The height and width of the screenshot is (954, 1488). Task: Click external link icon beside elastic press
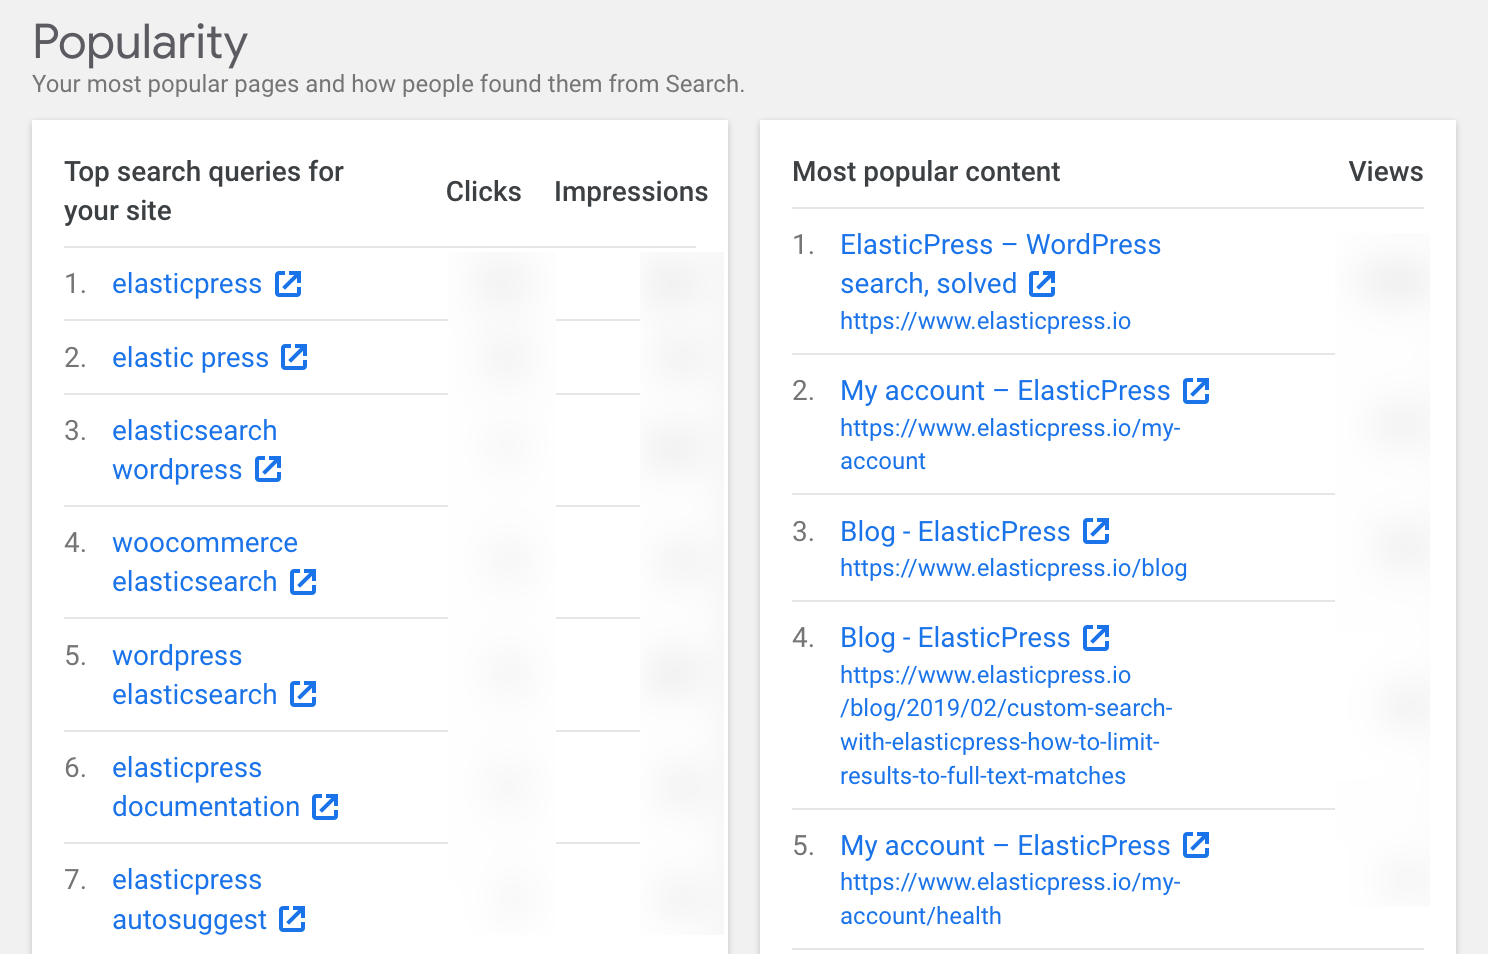coord(295,357)
